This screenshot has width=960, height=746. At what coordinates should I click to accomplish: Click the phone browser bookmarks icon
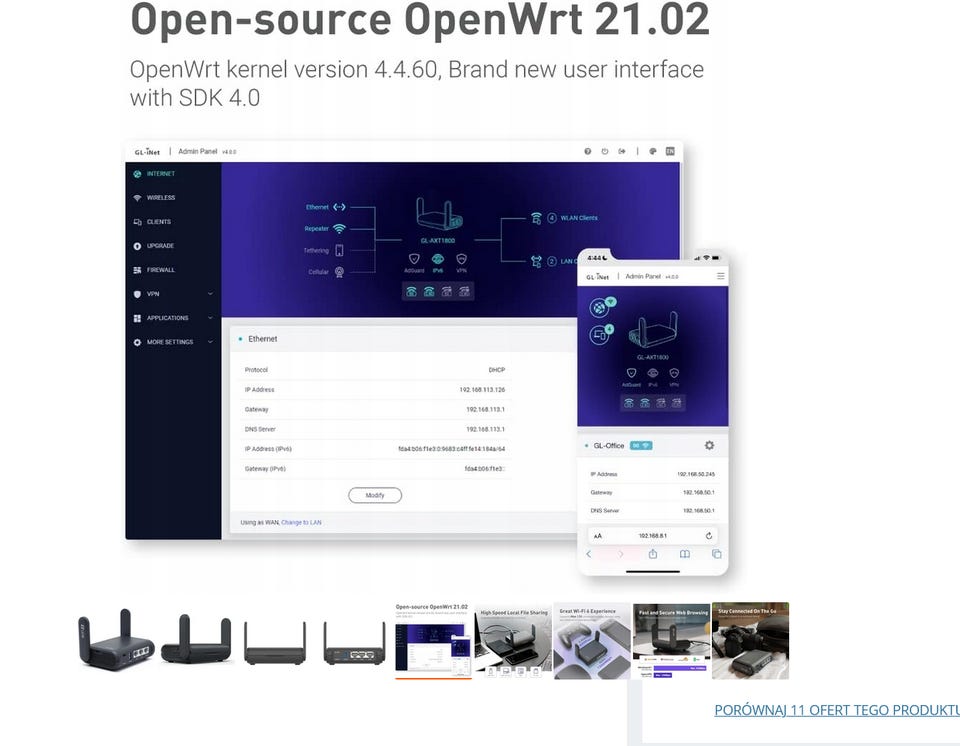click(x=684, y=554)
